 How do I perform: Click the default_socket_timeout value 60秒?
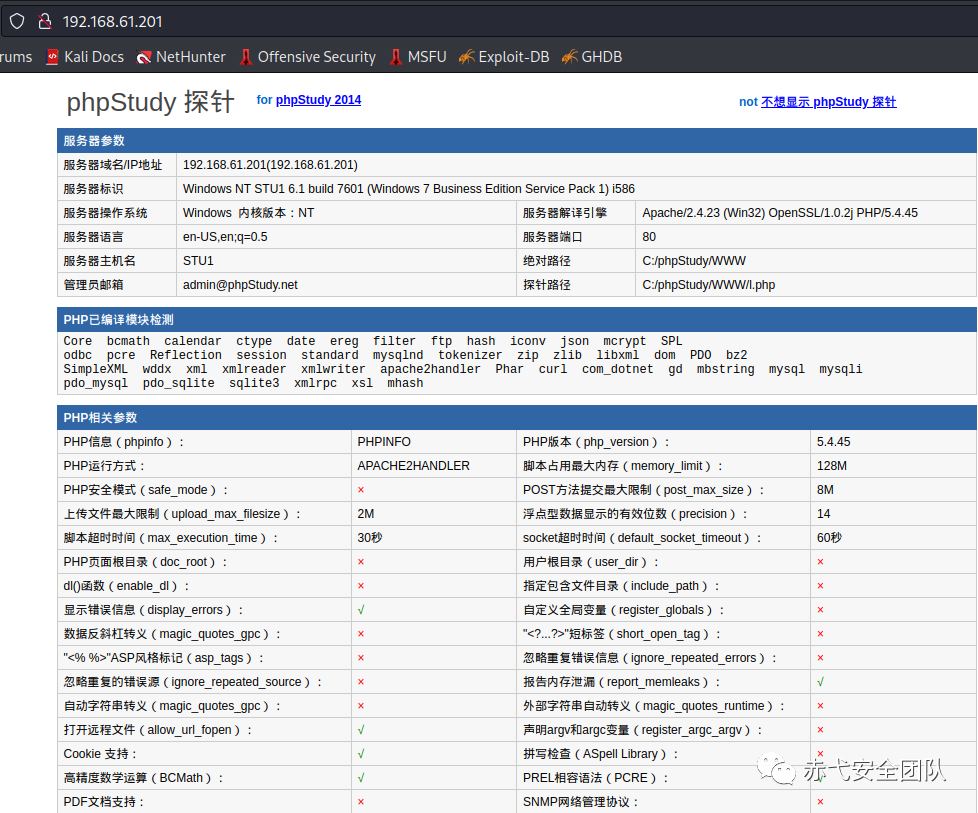click(830, 538)
